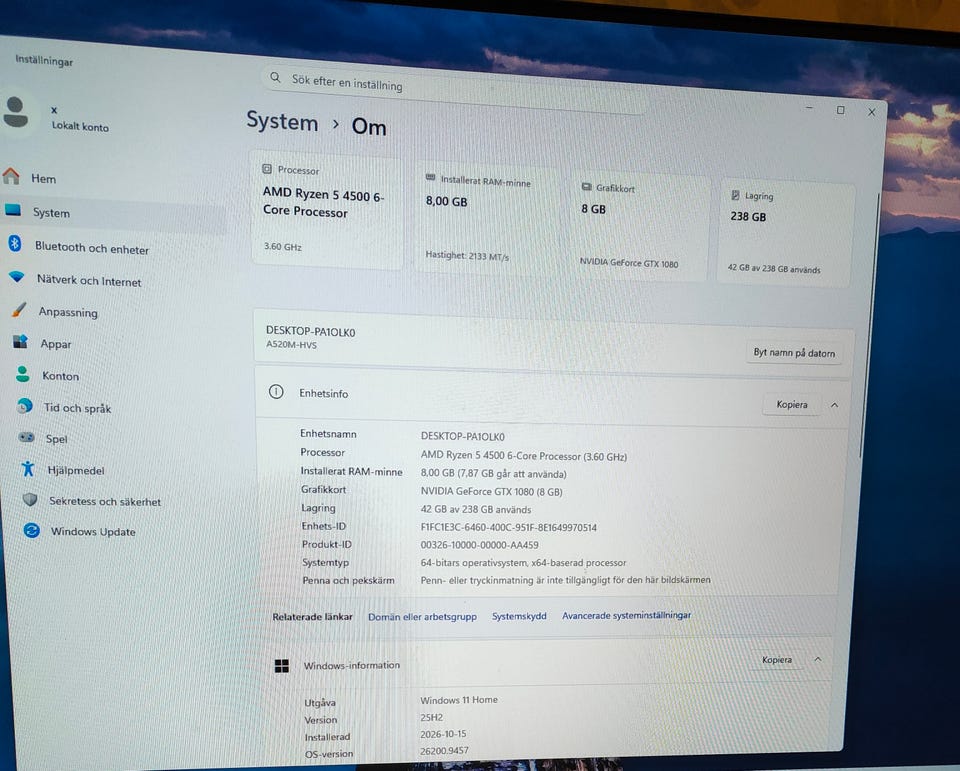Click the Nätverk och Internet wifi icon
The image size is (960, 771).
click(17, 277)
